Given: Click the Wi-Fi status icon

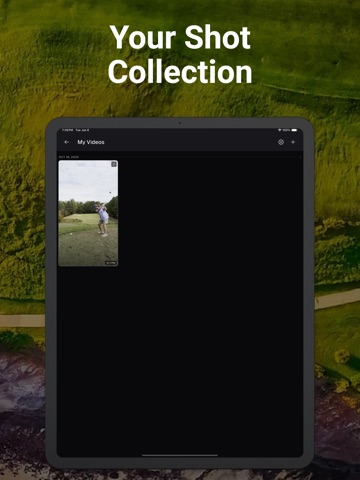Looking at the screenshot, I should click(279, 130).
